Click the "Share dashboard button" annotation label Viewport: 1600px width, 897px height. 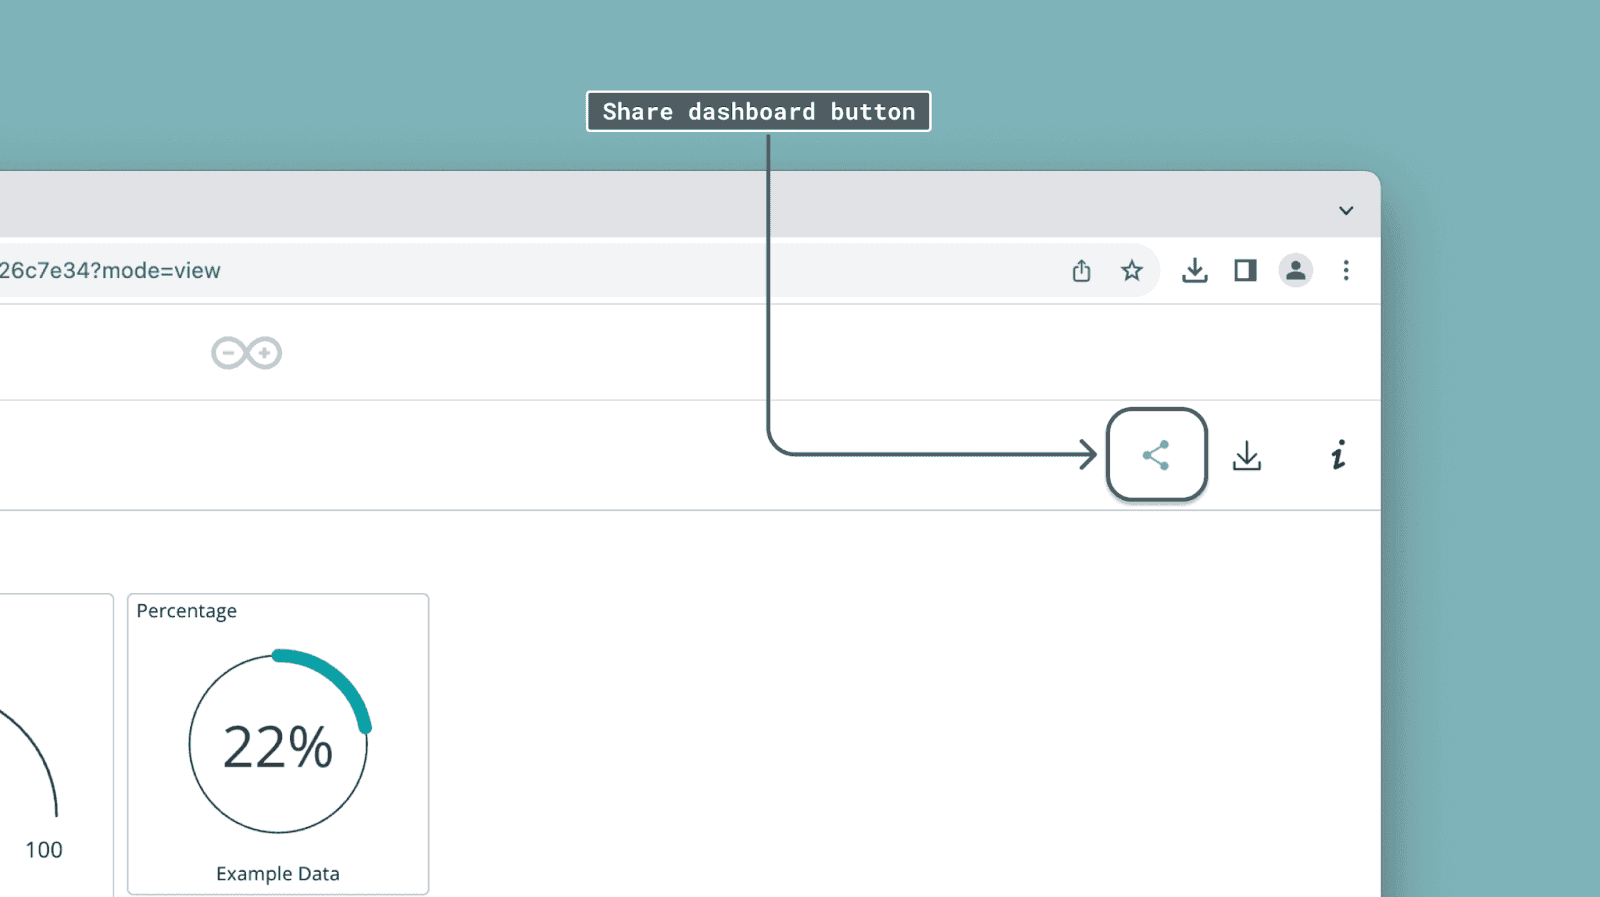(758, 112)
